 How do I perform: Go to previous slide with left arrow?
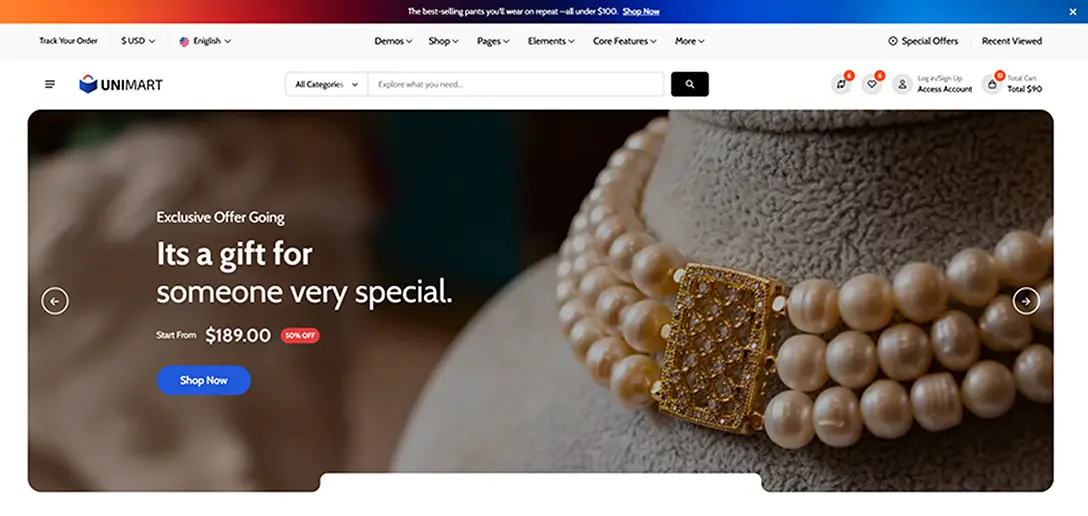pos(55,302)
